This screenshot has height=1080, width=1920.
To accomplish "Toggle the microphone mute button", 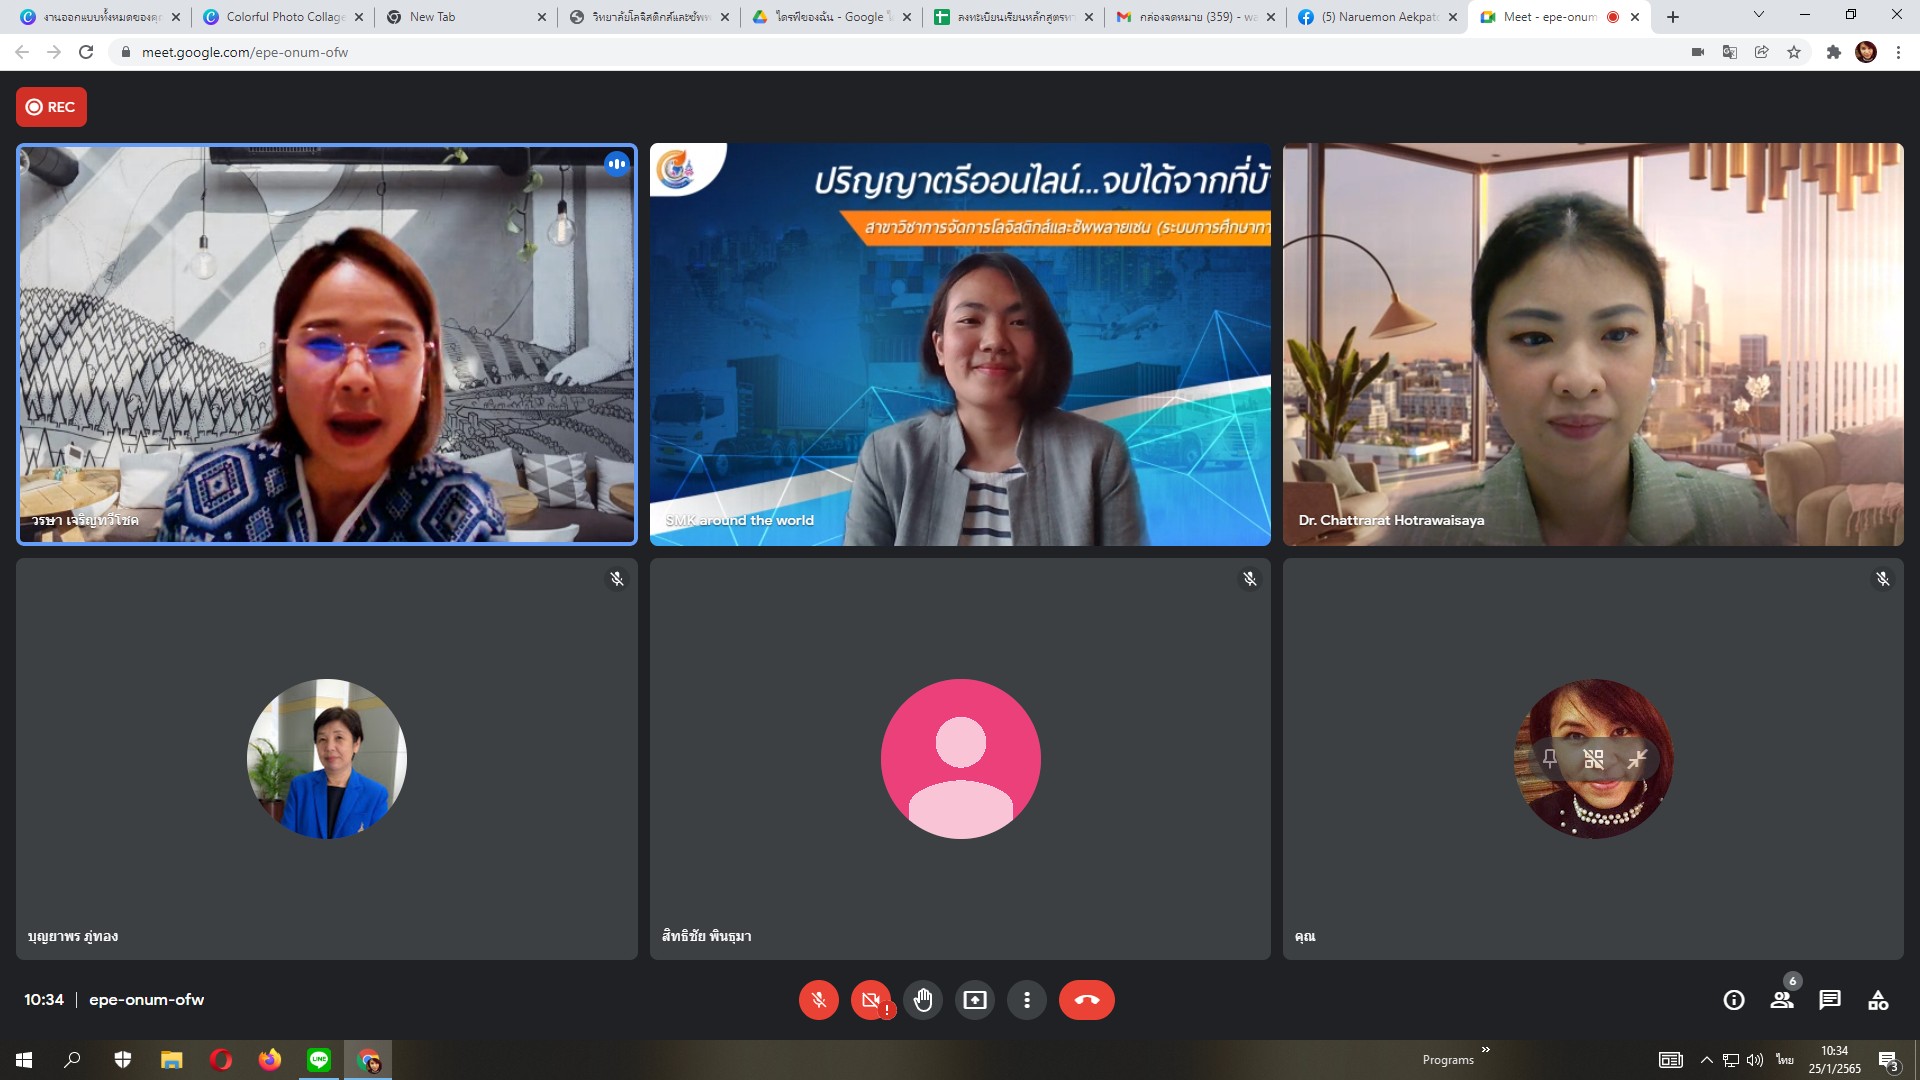I will pyautogui.click(x=818, y=1000).
